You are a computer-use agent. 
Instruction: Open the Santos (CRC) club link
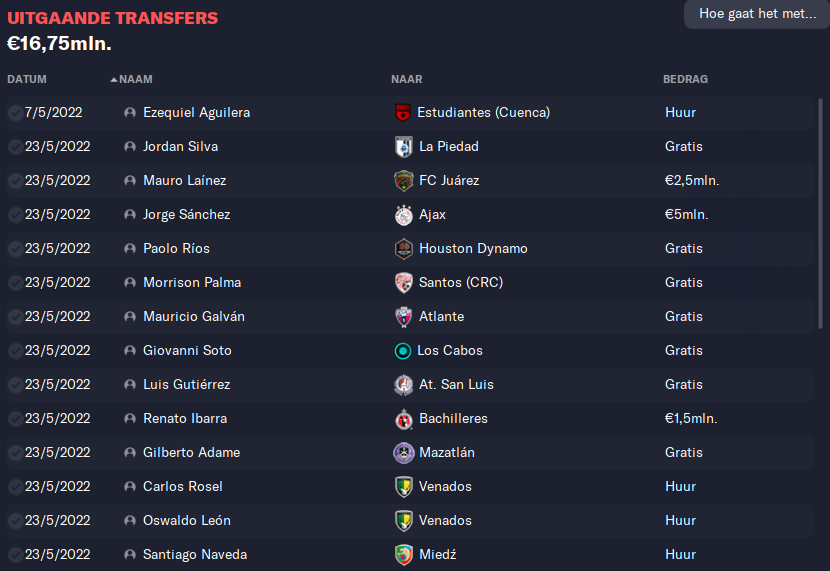point(461,283)
